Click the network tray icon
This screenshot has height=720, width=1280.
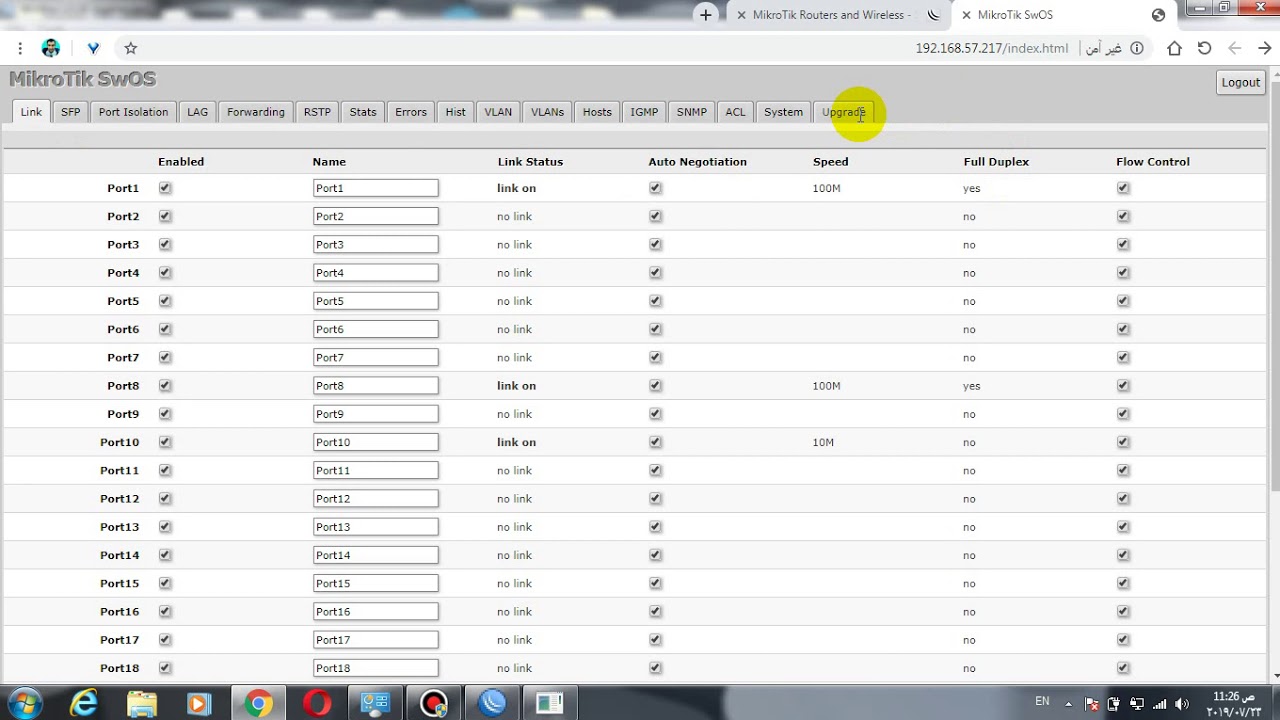pos(1160,704)
